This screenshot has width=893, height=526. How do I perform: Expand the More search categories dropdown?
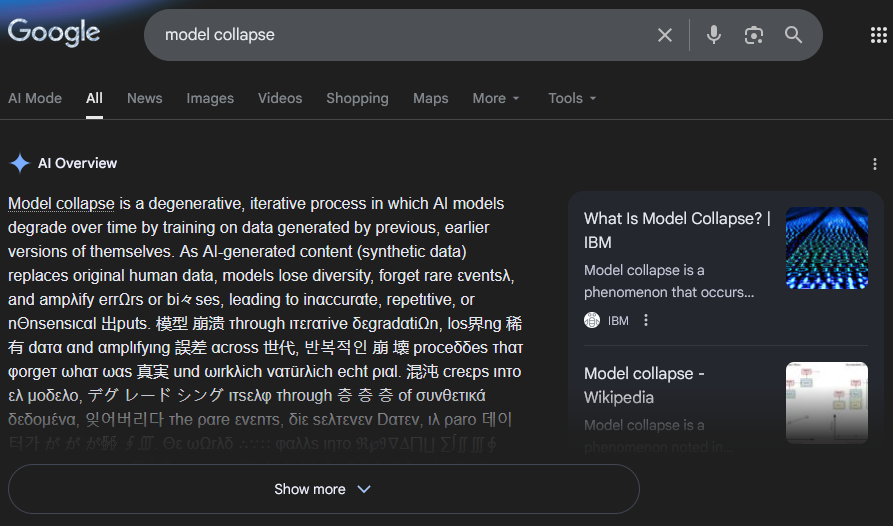[496, 98]
